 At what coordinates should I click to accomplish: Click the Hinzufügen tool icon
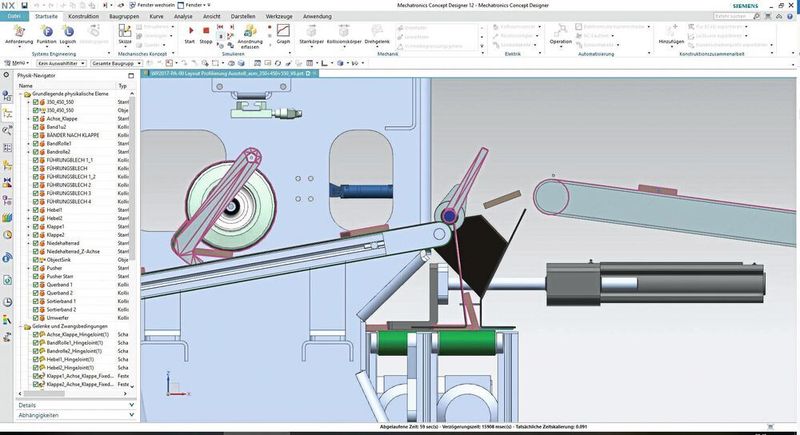click(x=671, y=31)
